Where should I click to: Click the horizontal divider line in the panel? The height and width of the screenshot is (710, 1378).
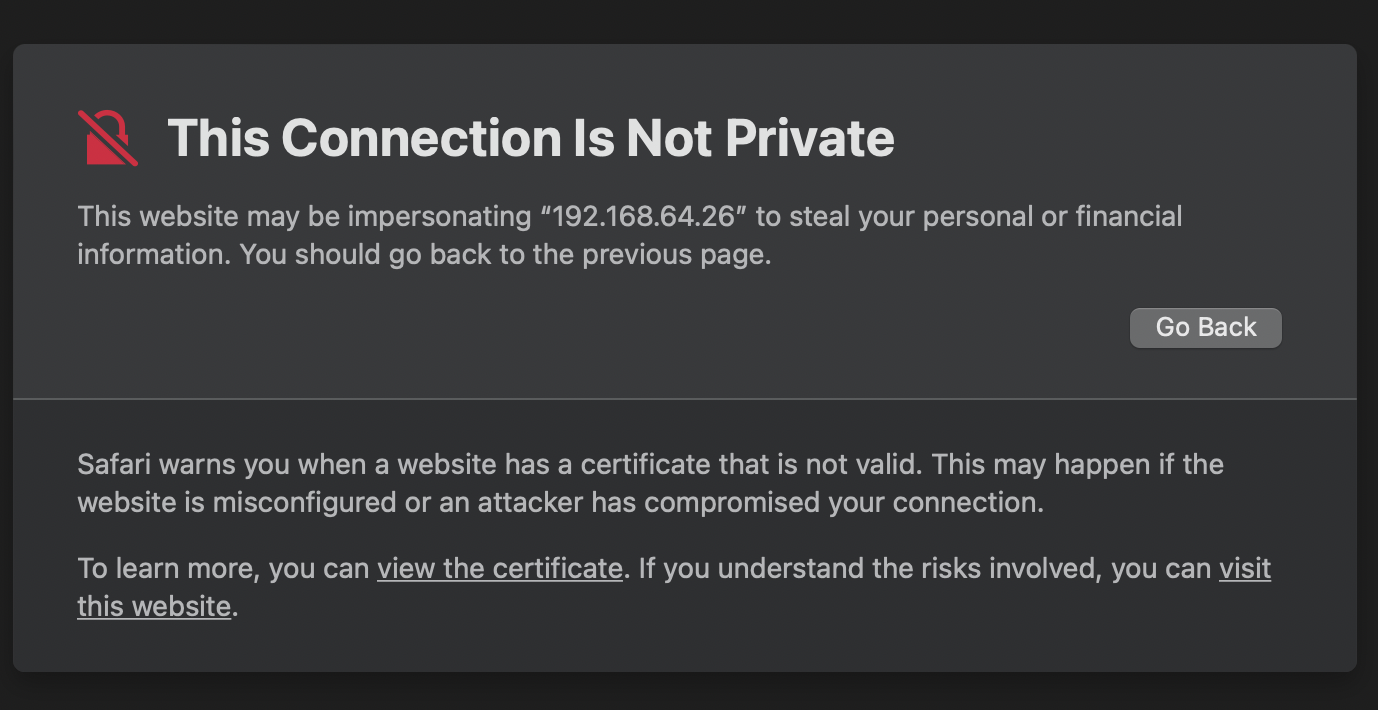coord(685,399)
